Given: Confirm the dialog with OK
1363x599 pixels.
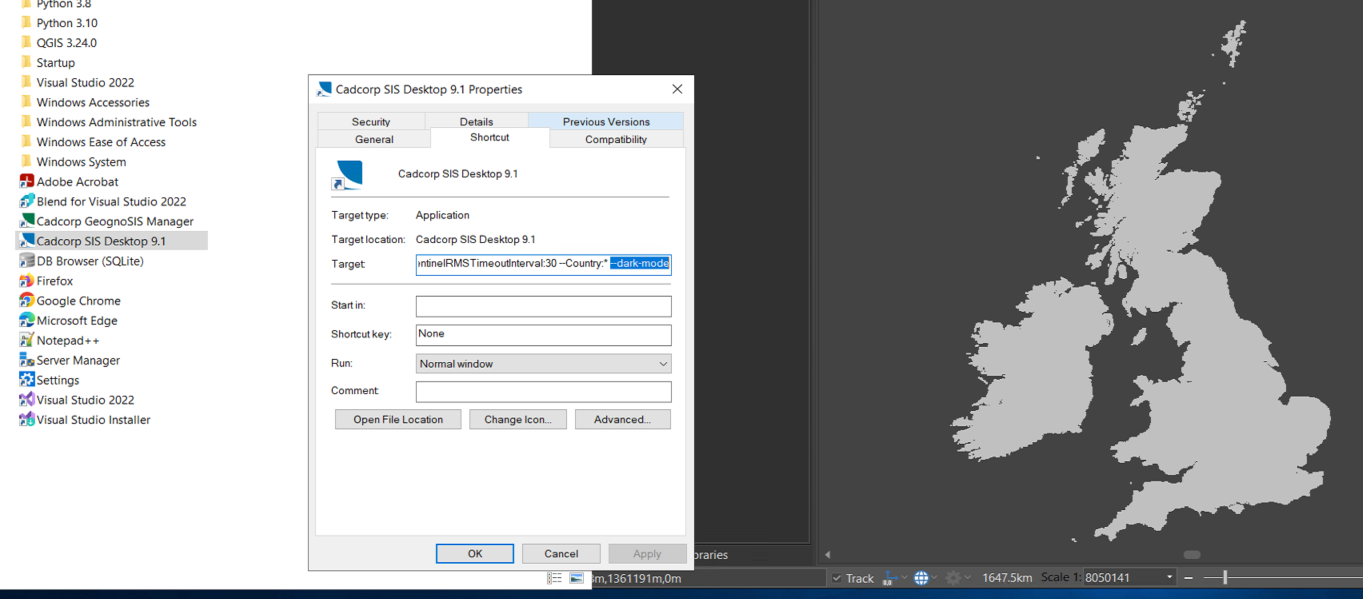Looking at the screenshot, I should pos(475,554).
